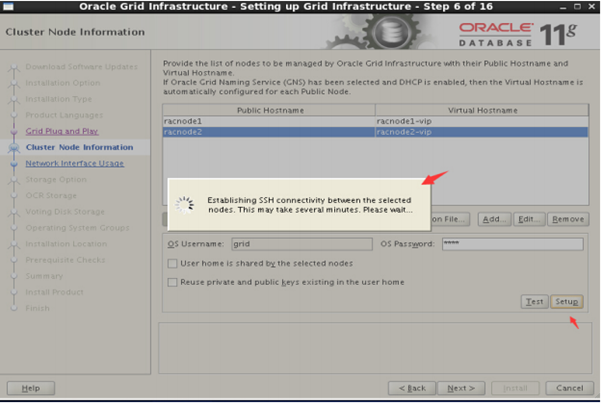Go to Network Interface Usage step
Screen dimensions: 602x404
point(74,164)
